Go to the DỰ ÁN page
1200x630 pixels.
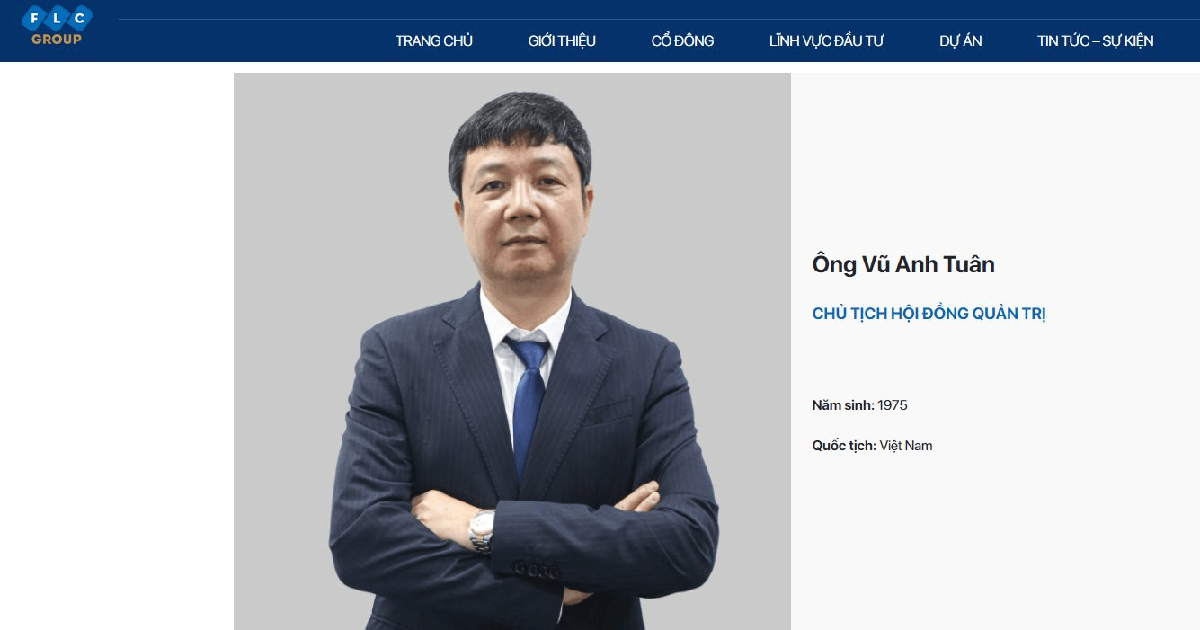tap(961, 41)
